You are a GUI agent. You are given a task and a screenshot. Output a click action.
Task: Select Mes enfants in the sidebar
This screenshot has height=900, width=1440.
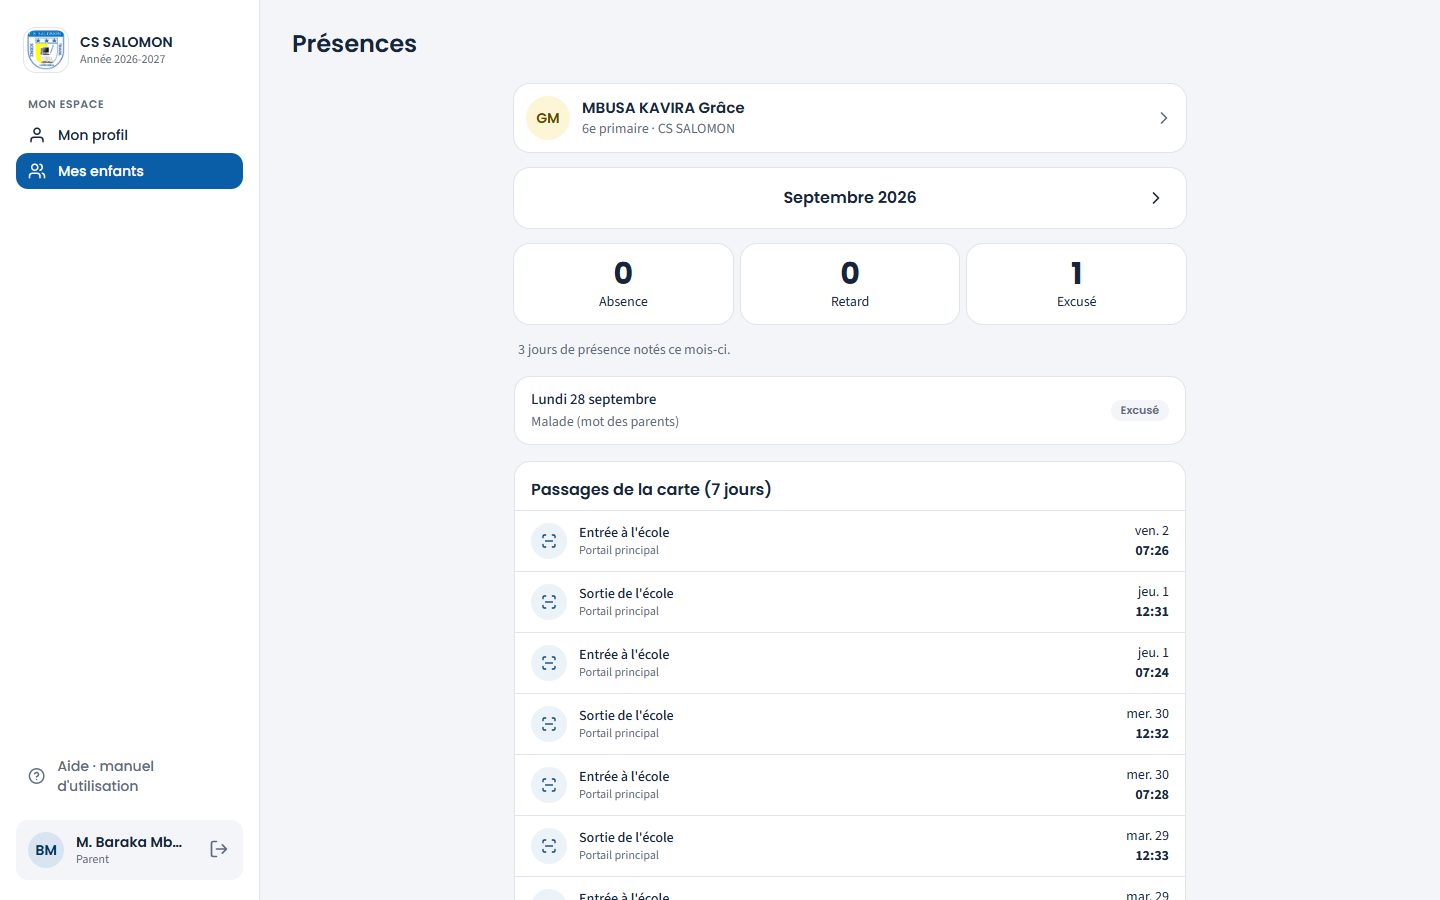pos(129,171)
